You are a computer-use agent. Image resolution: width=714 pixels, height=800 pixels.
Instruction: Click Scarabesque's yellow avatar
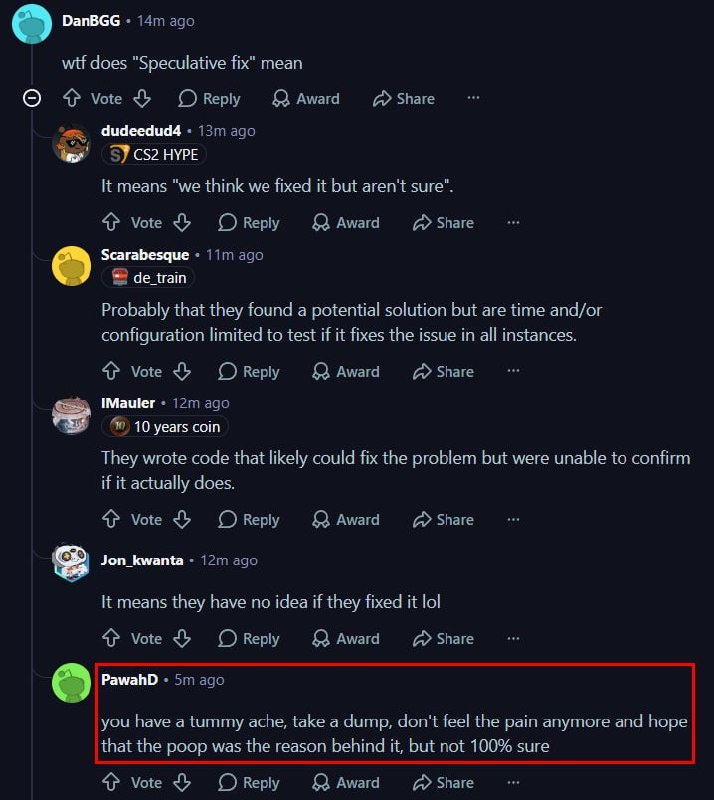tap(71, 266)
